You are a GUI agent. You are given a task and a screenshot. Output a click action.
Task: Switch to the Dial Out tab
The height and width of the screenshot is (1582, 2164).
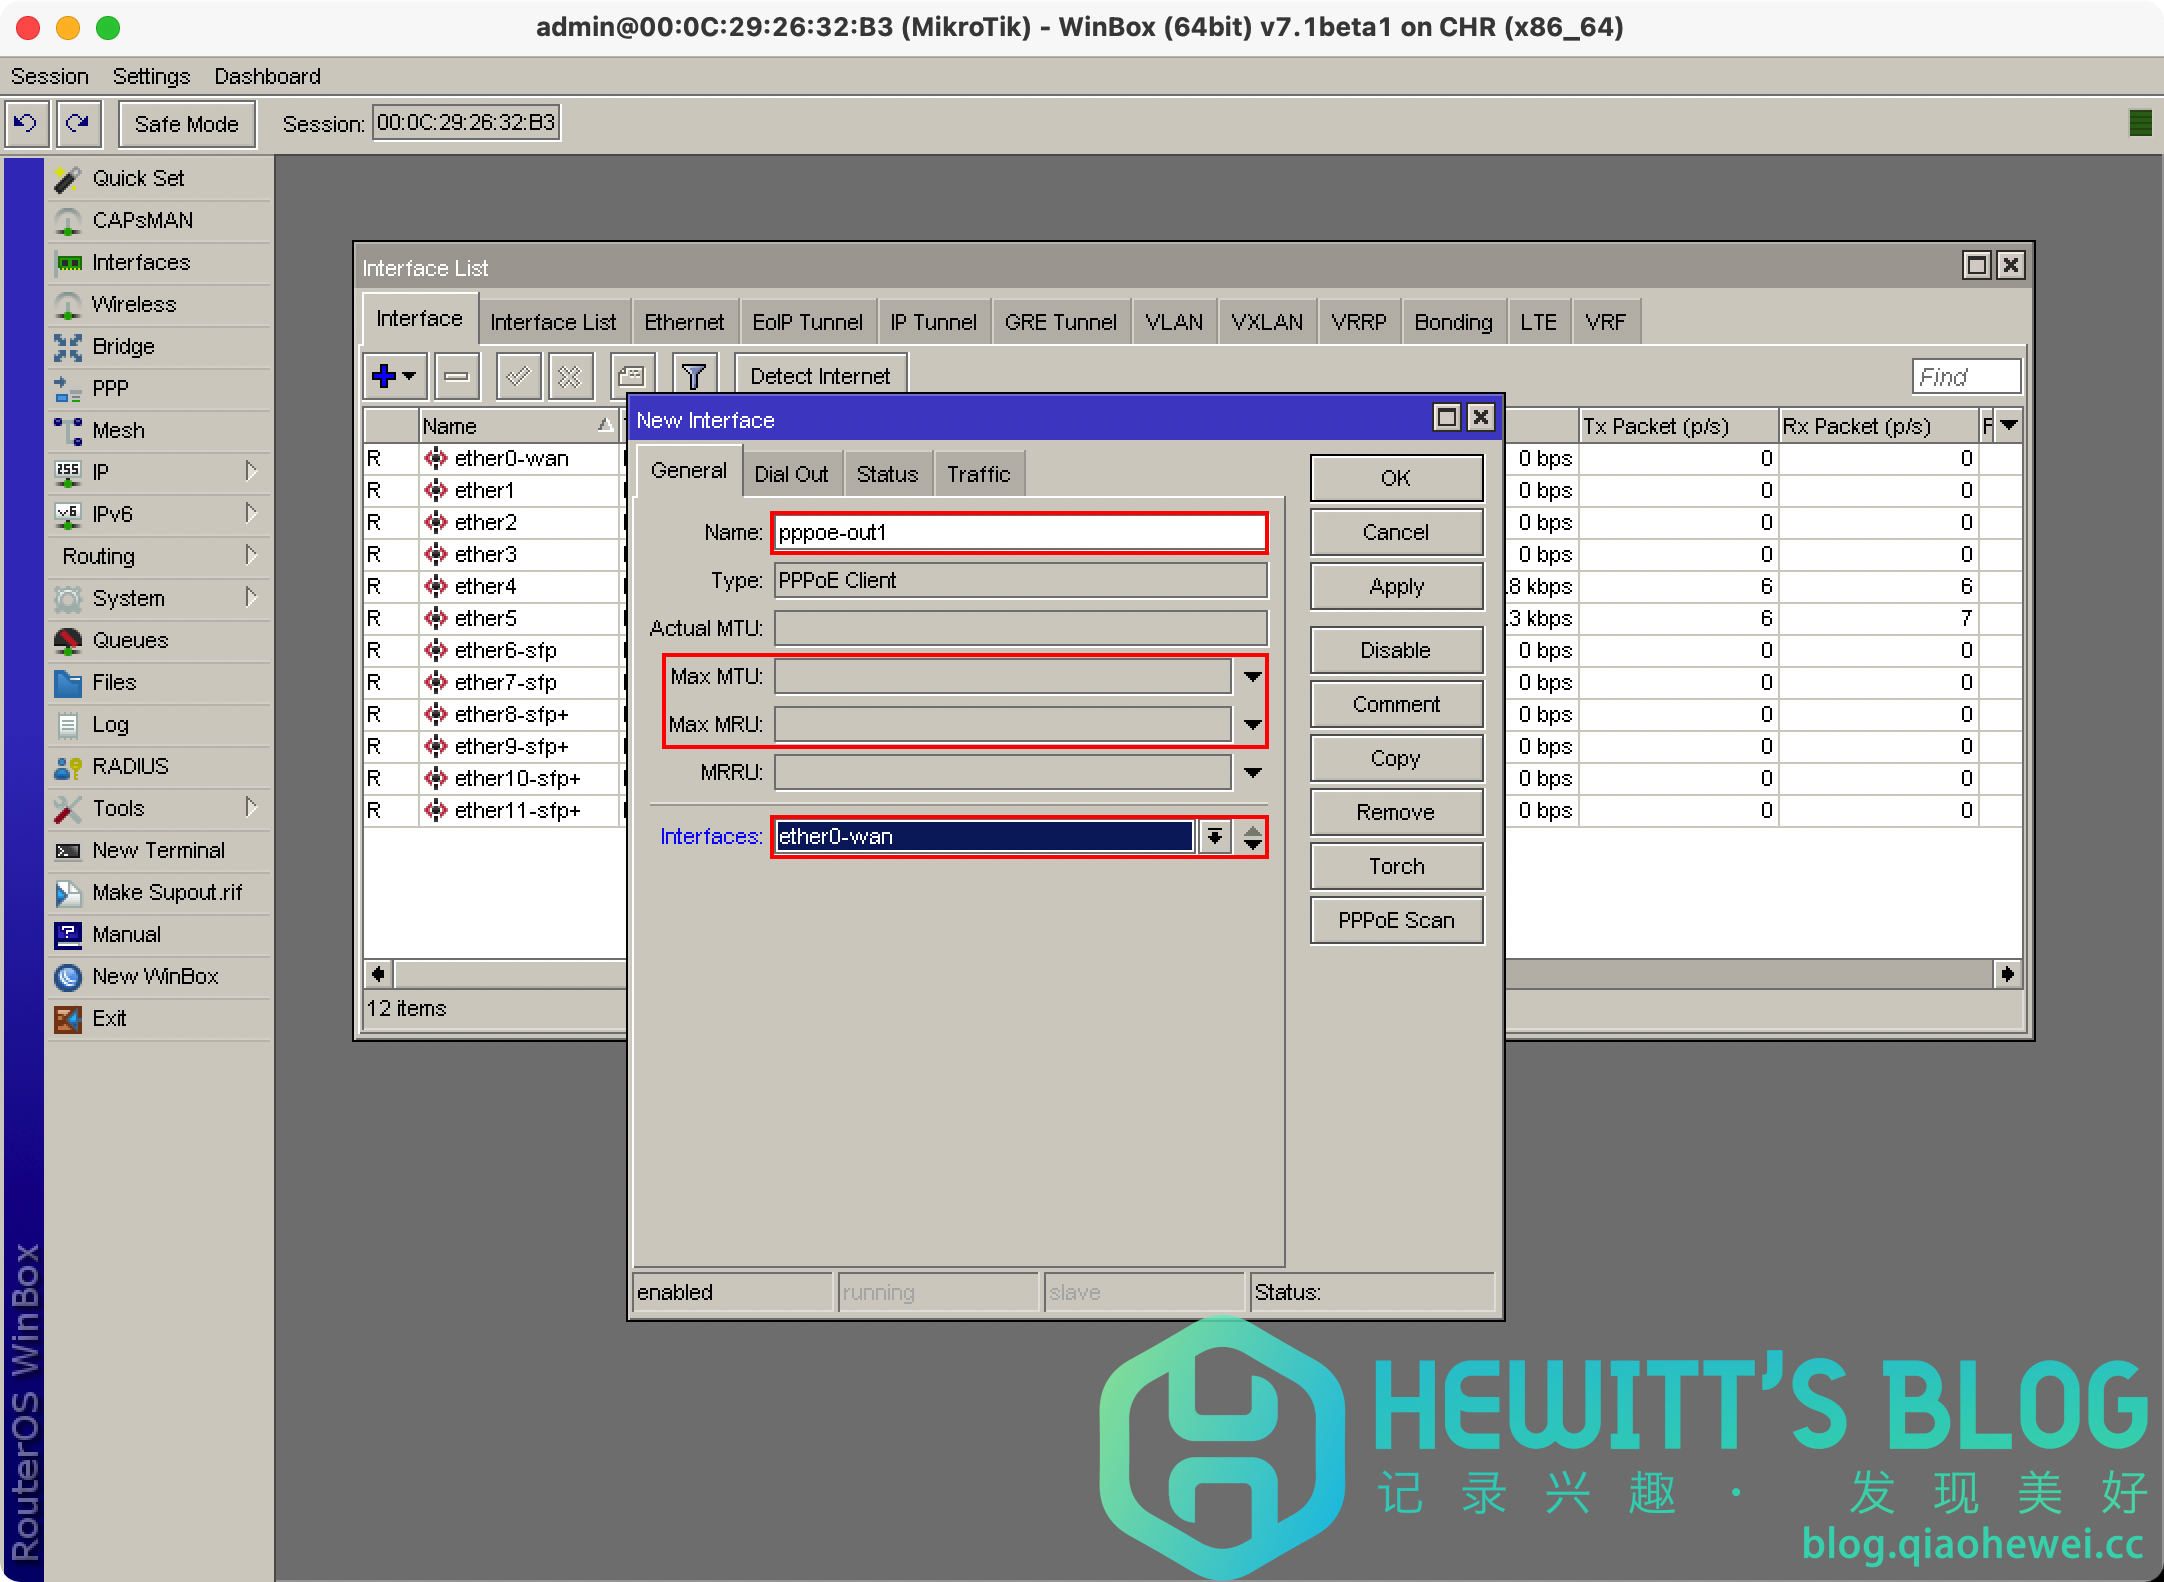point(791,474)
